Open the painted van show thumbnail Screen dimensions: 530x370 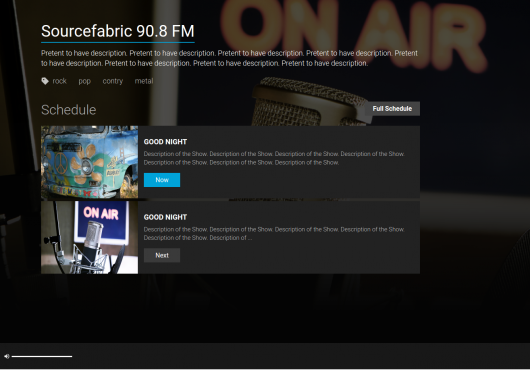pyautogui.click(x=90, y=162)
